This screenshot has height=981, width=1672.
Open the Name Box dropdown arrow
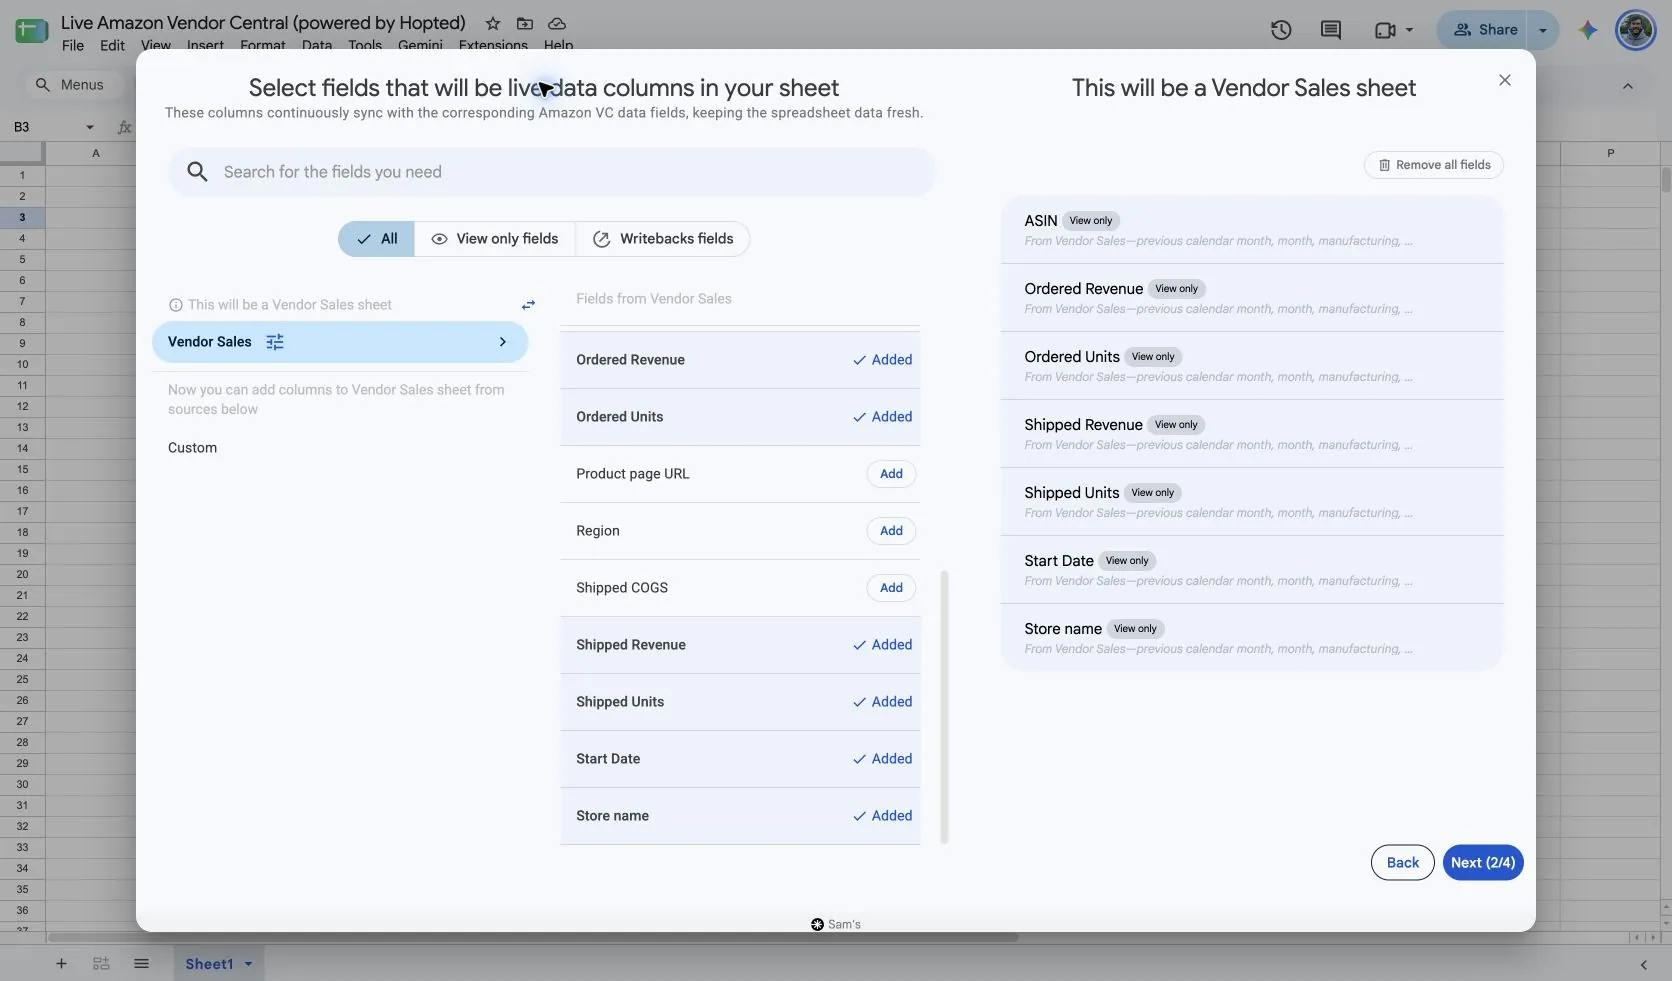point(90,127)
